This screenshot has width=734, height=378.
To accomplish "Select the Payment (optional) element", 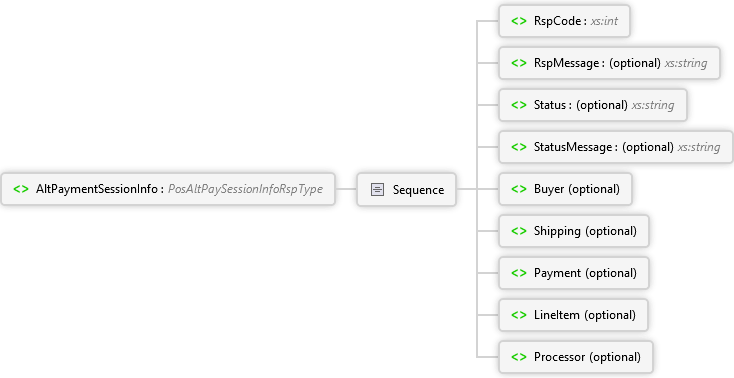I will coord(574,273).
